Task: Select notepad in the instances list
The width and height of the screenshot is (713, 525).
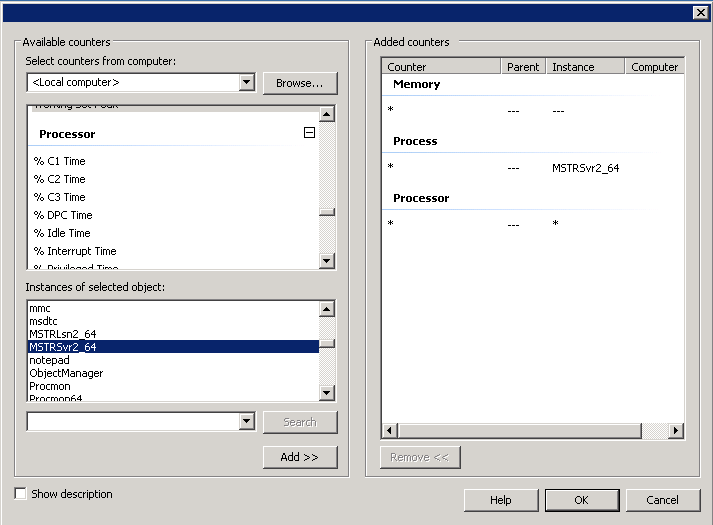Action: [x=48, y=360]
